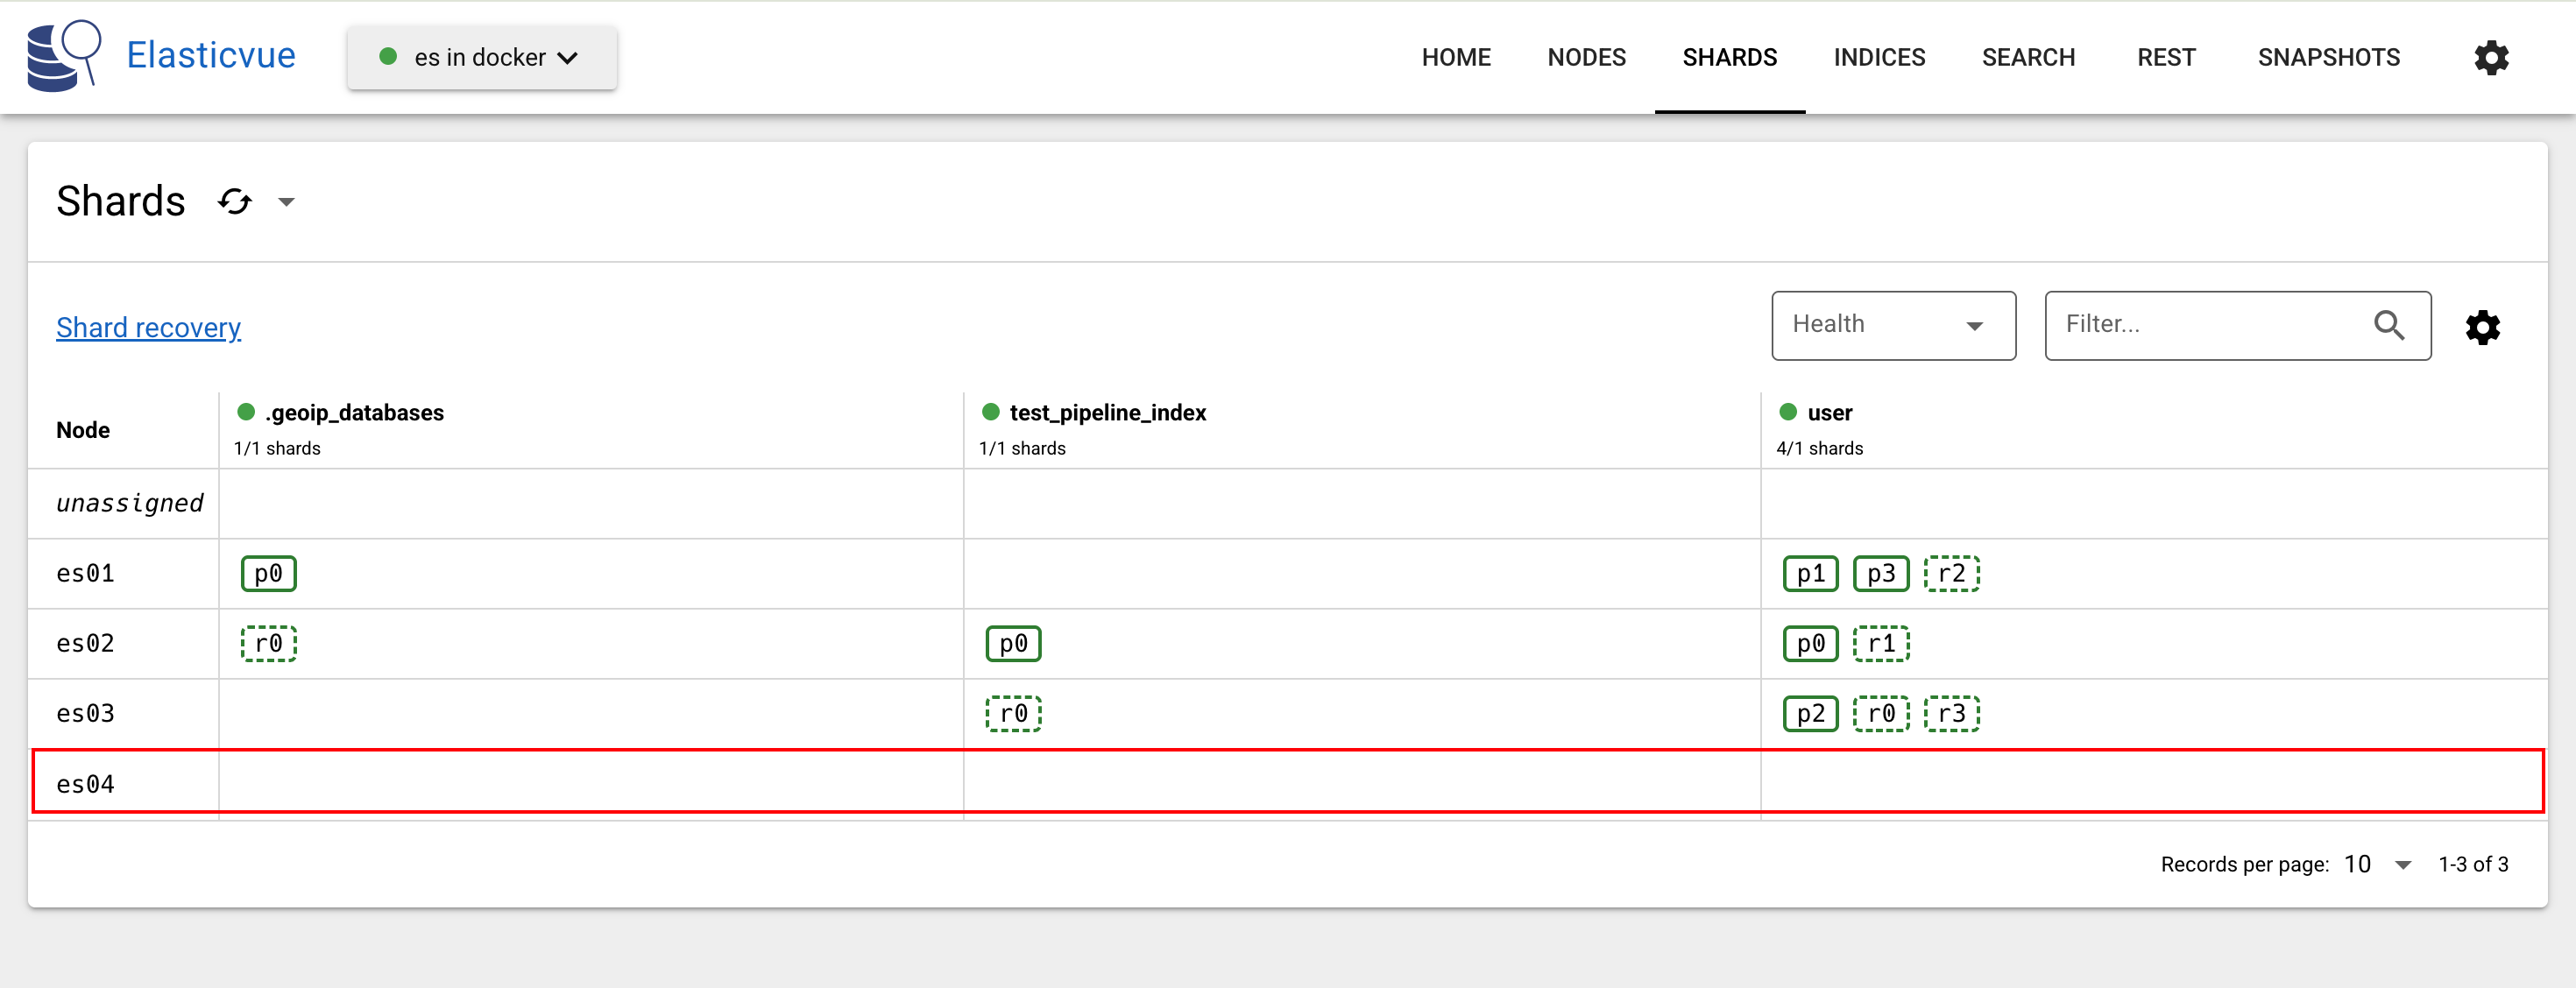
Task: Select user r1 shard on es02
Action: click(1881, 644)
